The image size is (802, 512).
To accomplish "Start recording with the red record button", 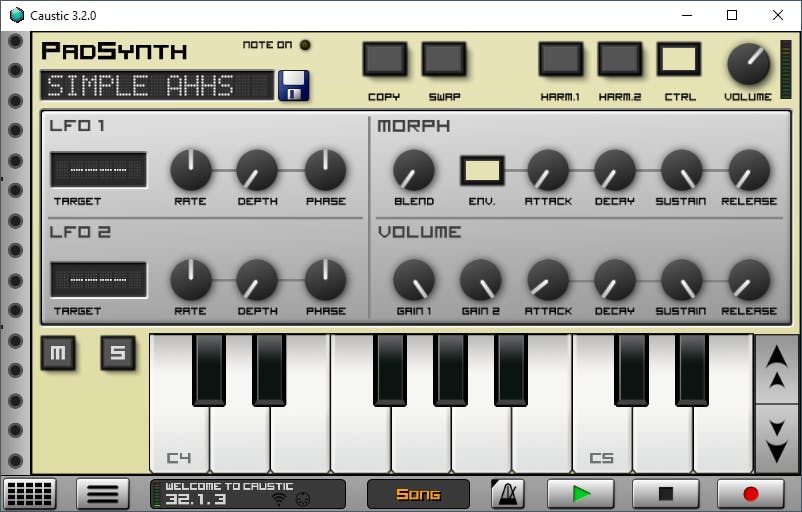I will (x=750, y=494).
